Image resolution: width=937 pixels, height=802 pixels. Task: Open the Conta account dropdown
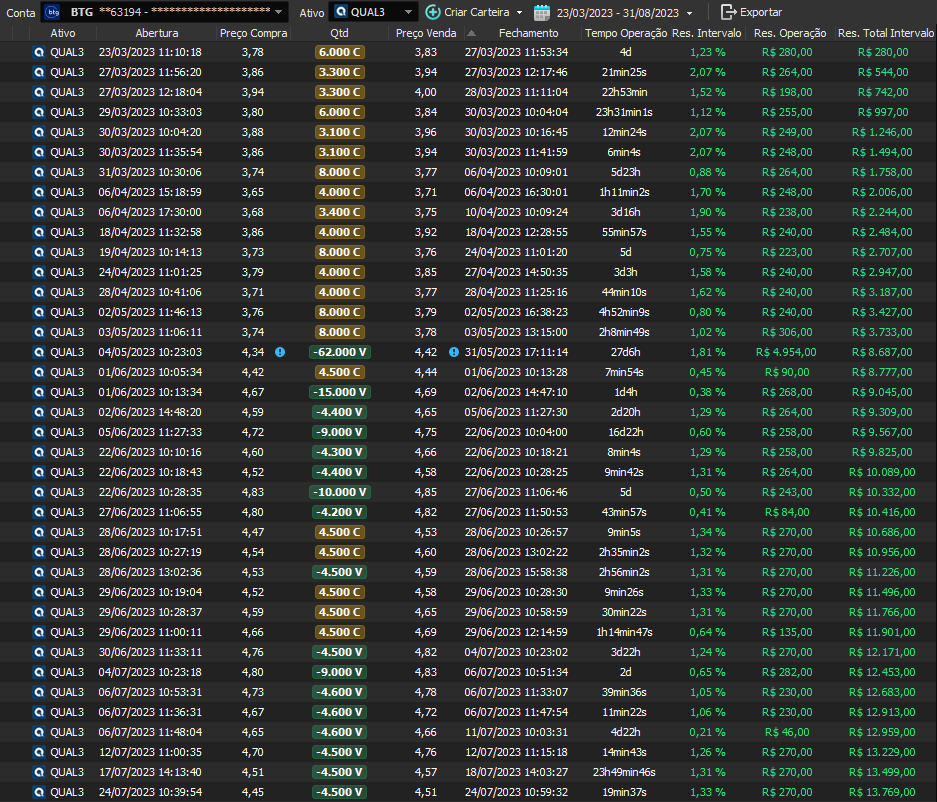click(279, 13)
